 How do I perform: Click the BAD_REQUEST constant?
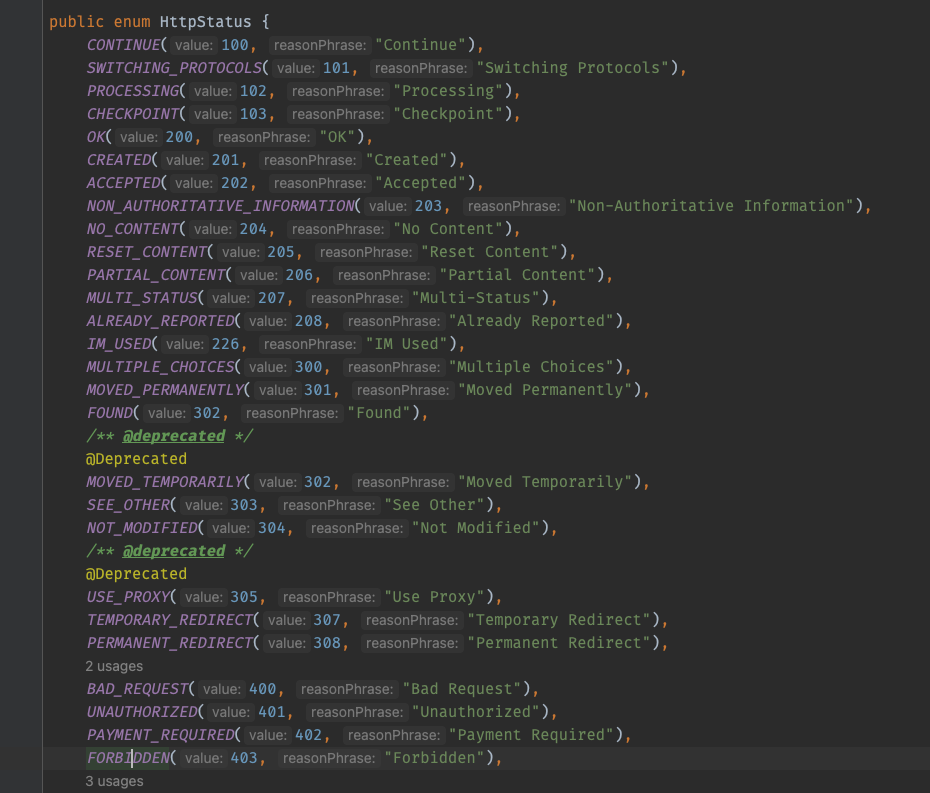pos(137,689)
